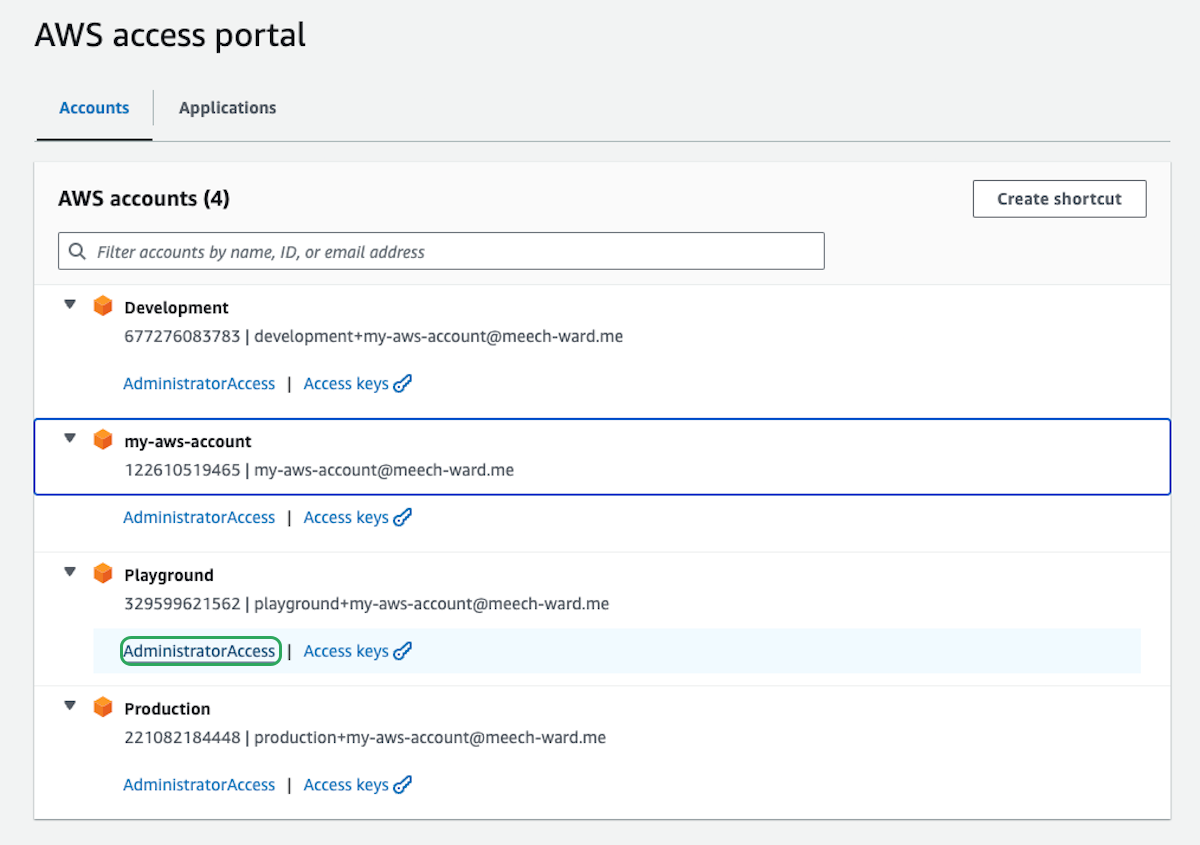Click the search magnifier icon in filter box
Viewport: 1200px width, 845px height.
pos(78,252)
